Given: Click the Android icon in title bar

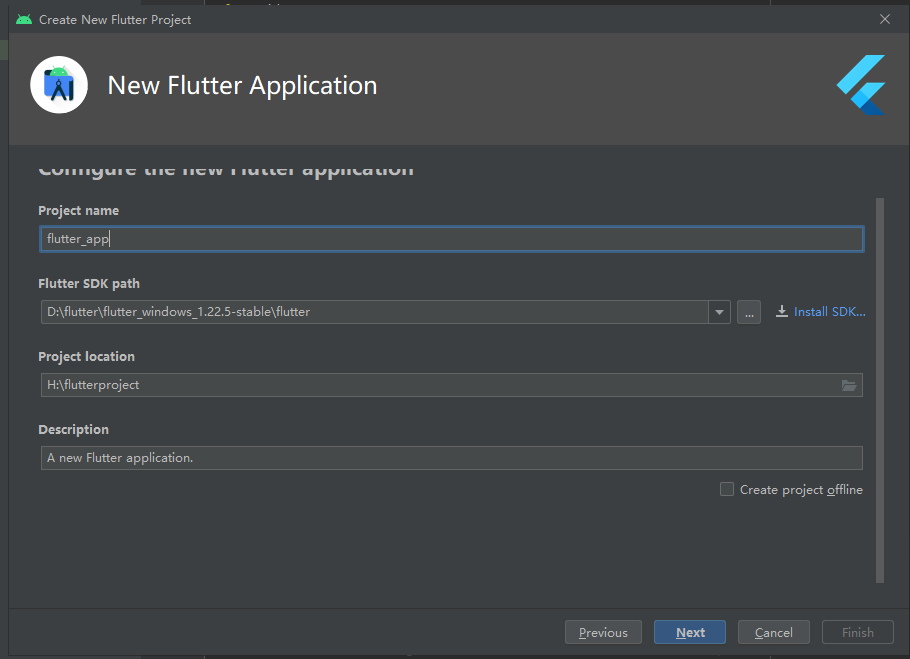Looking at the screenshot, I should (24, 20).
